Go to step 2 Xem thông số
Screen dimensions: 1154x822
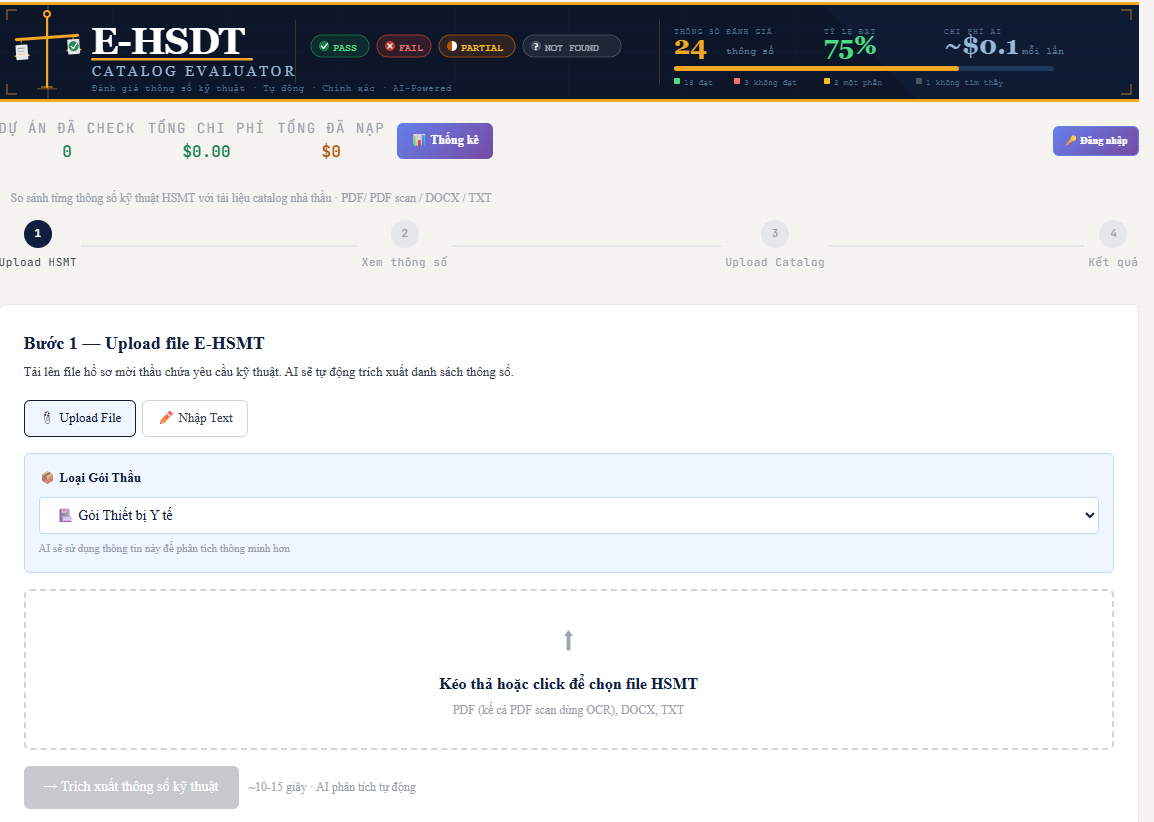(404, 234)
